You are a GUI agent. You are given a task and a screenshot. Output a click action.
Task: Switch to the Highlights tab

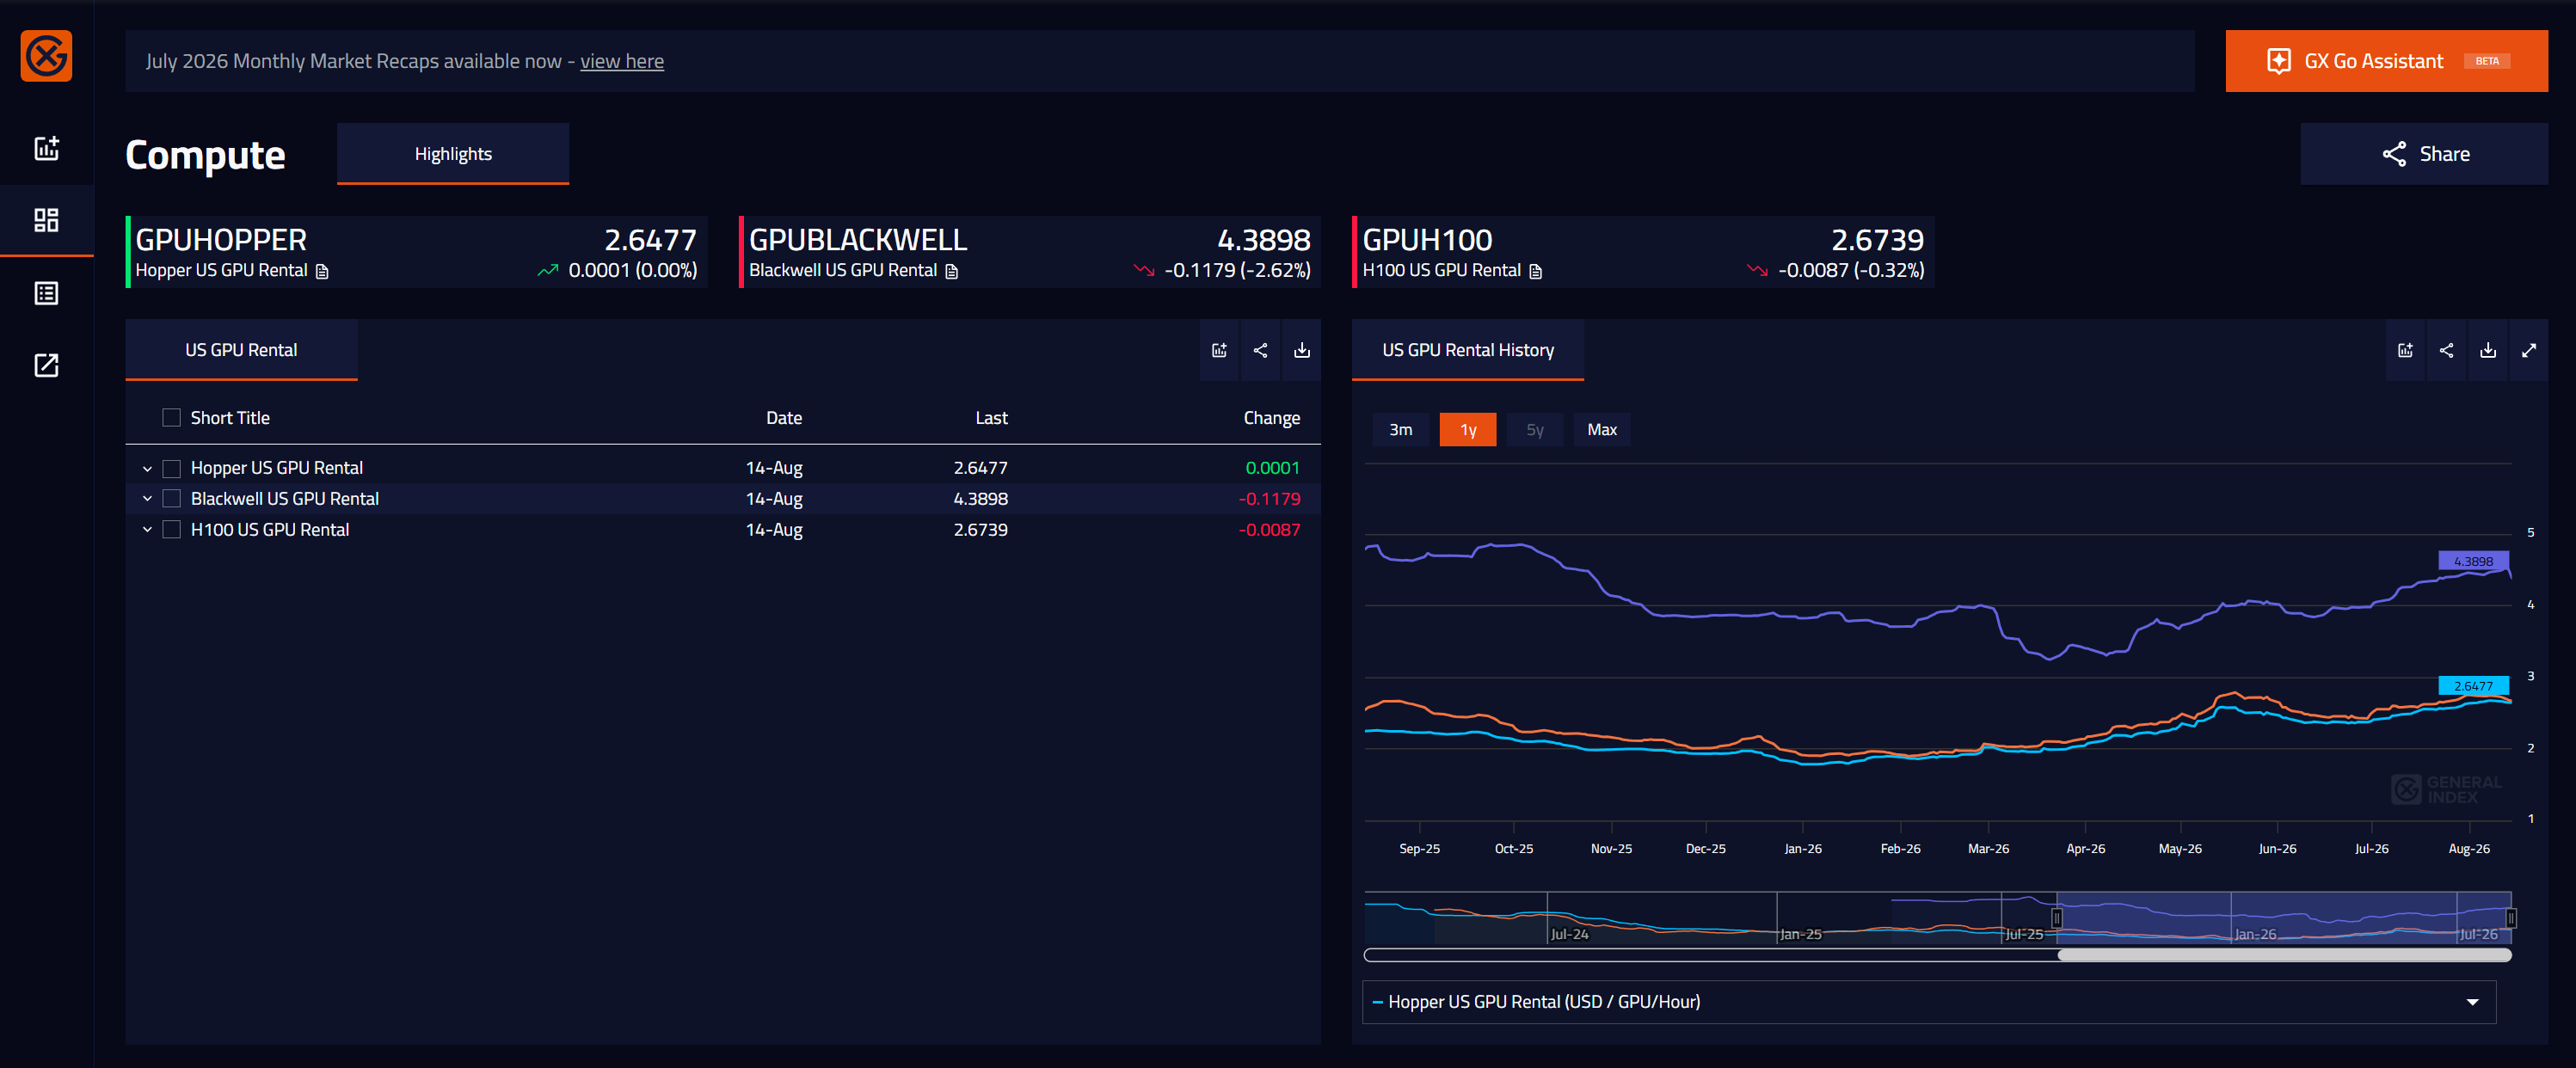[x=453, y=154]
